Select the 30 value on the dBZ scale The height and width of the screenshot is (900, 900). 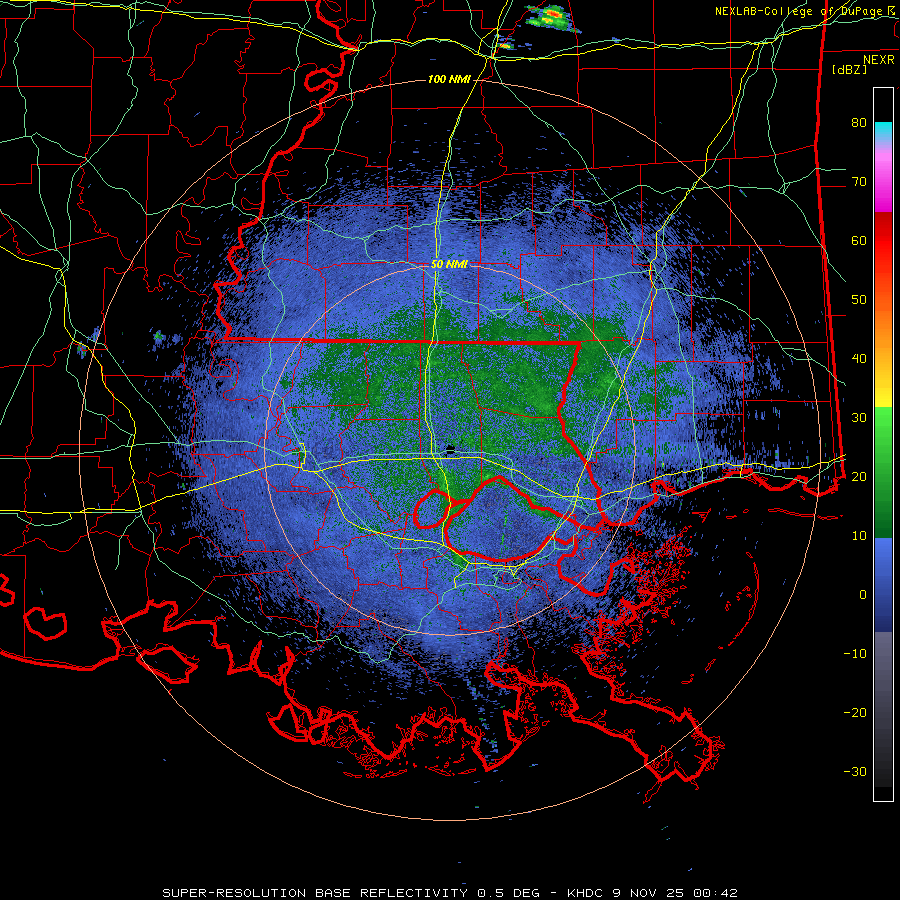tap(859, 418)
